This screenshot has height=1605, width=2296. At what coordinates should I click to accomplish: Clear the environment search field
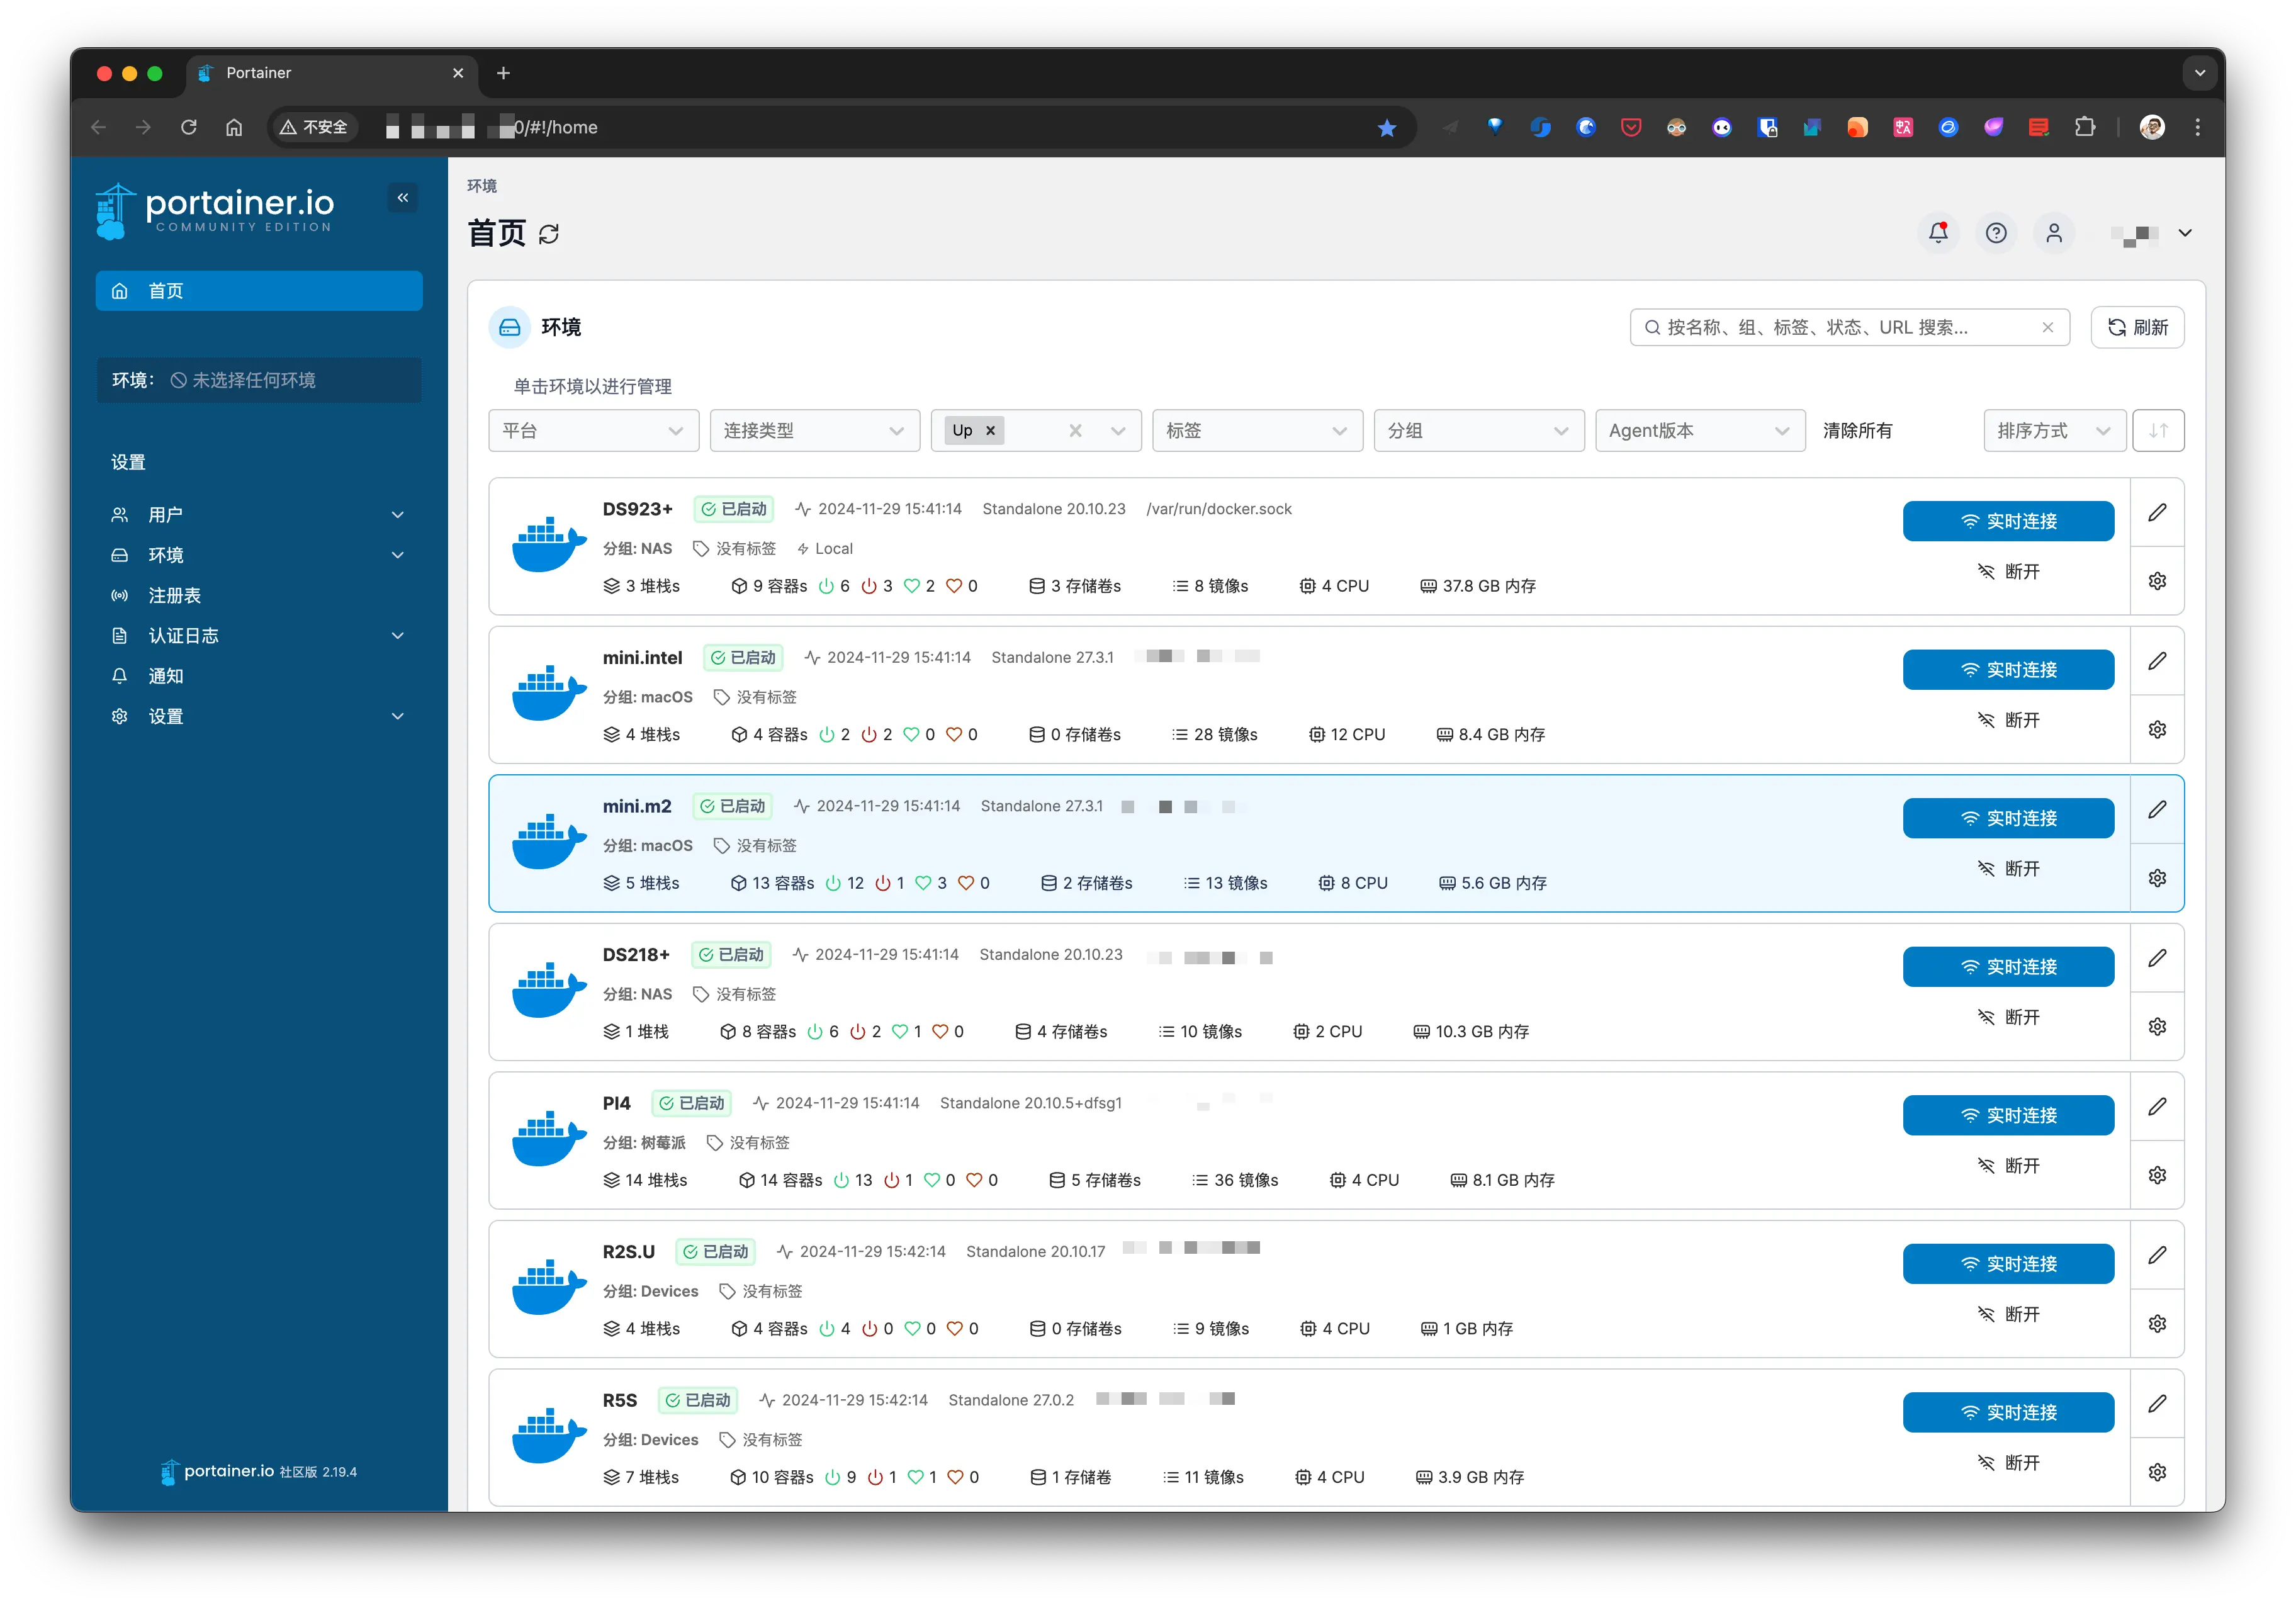(2047, 328)
